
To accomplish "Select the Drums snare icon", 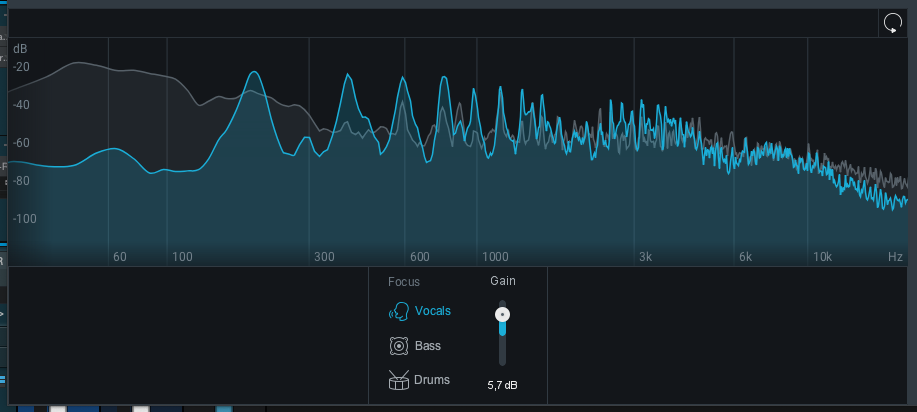I will point(398,380).
